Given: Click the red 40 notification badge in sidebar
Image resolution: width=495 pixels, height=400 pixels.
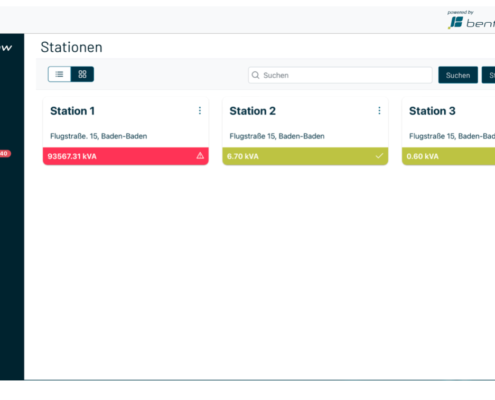Looking at the screenshot, I should 5,154.
